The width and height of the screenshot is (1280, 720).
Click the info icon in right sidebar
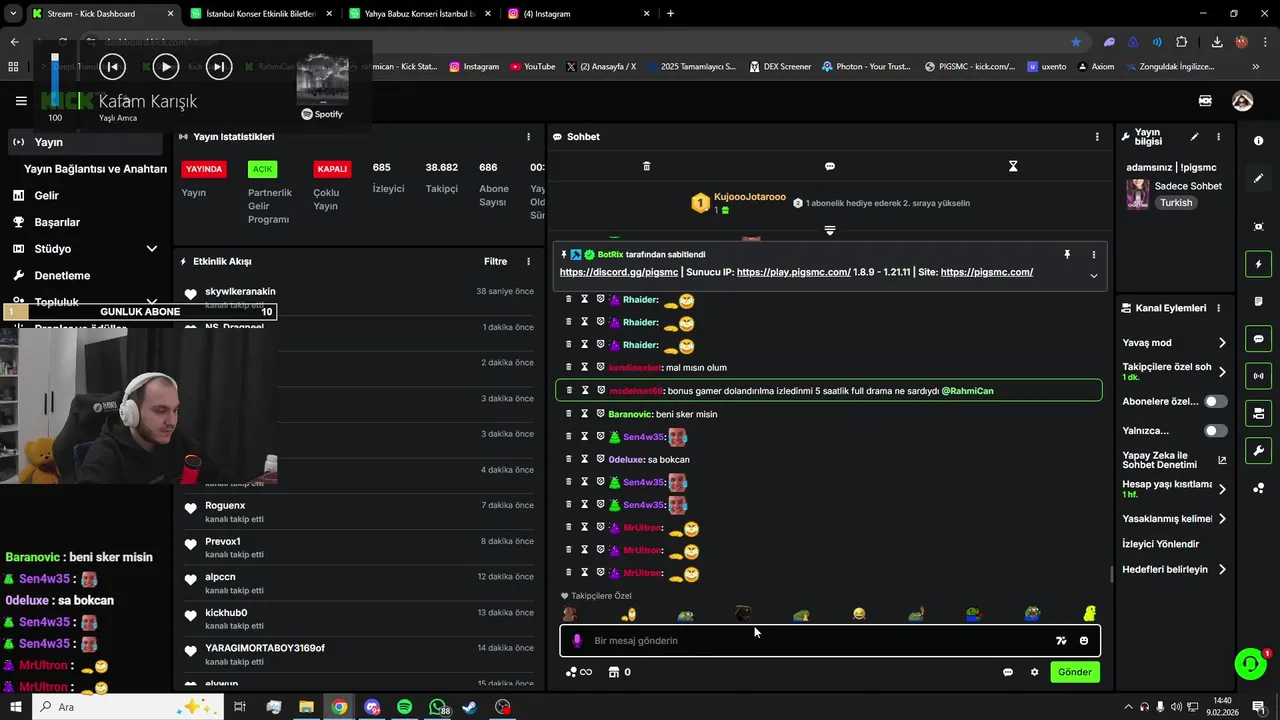pos(1258,141)
